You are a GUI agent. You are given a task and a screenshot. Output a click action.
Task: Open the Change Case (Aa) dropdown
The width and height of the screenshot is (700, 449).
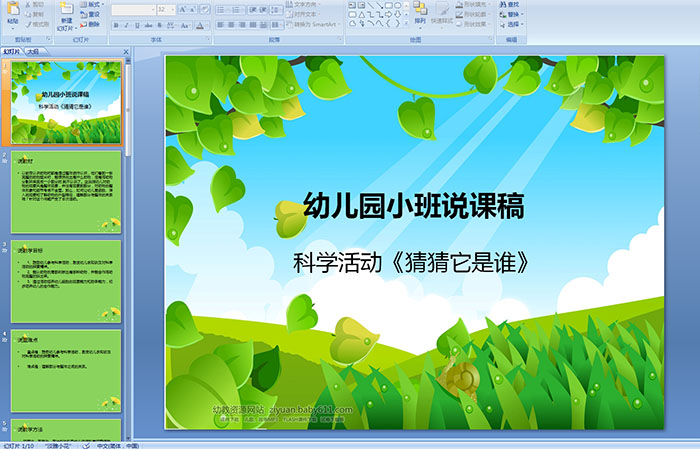tap(185, 25)
